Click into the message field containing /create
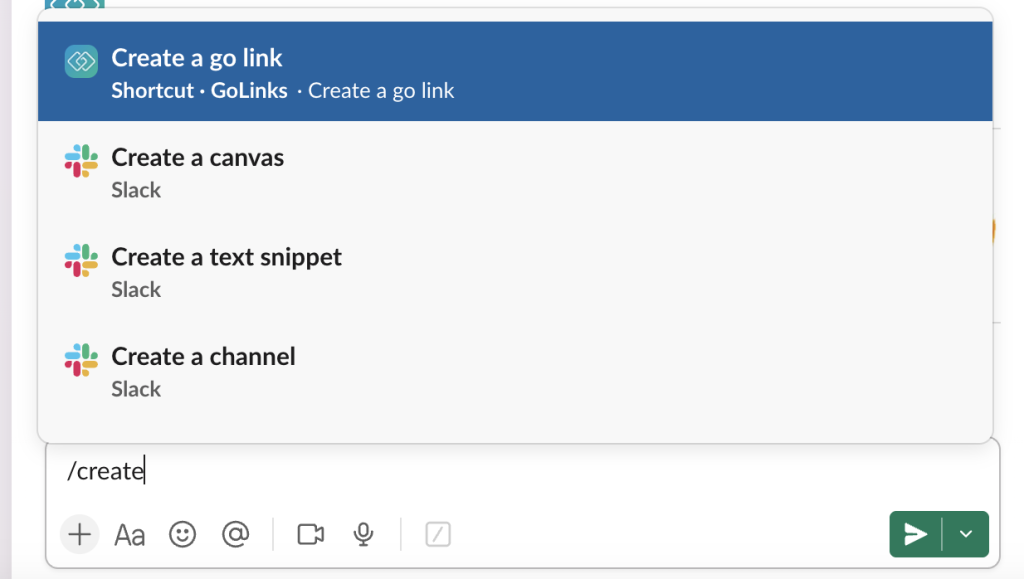 pos(522,471)
